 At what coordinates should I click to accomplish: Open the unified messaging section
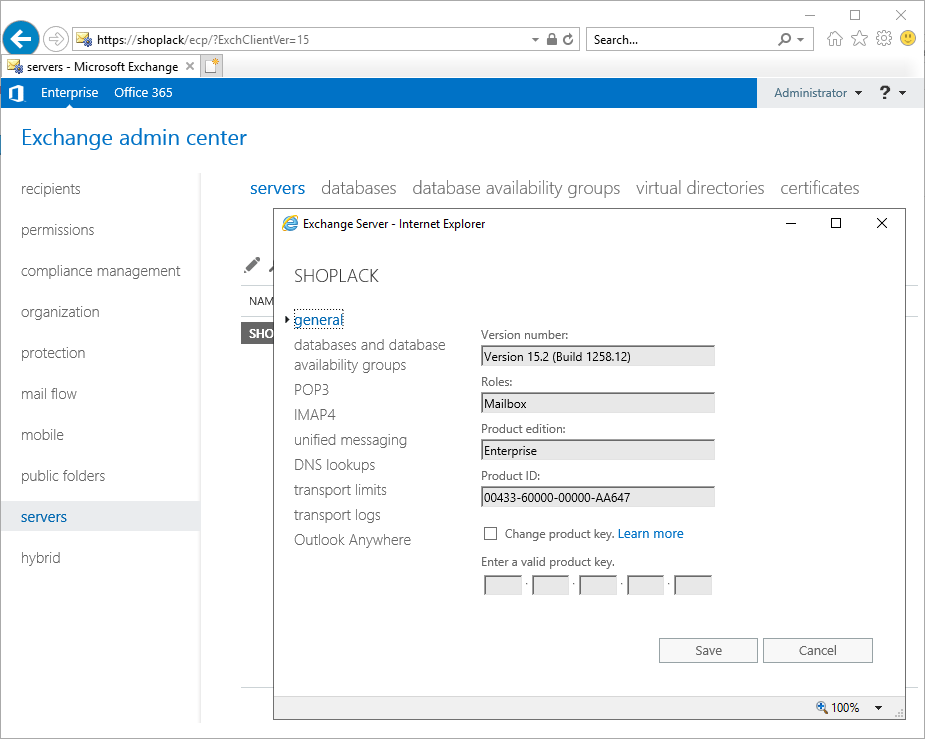click(350, 440)
